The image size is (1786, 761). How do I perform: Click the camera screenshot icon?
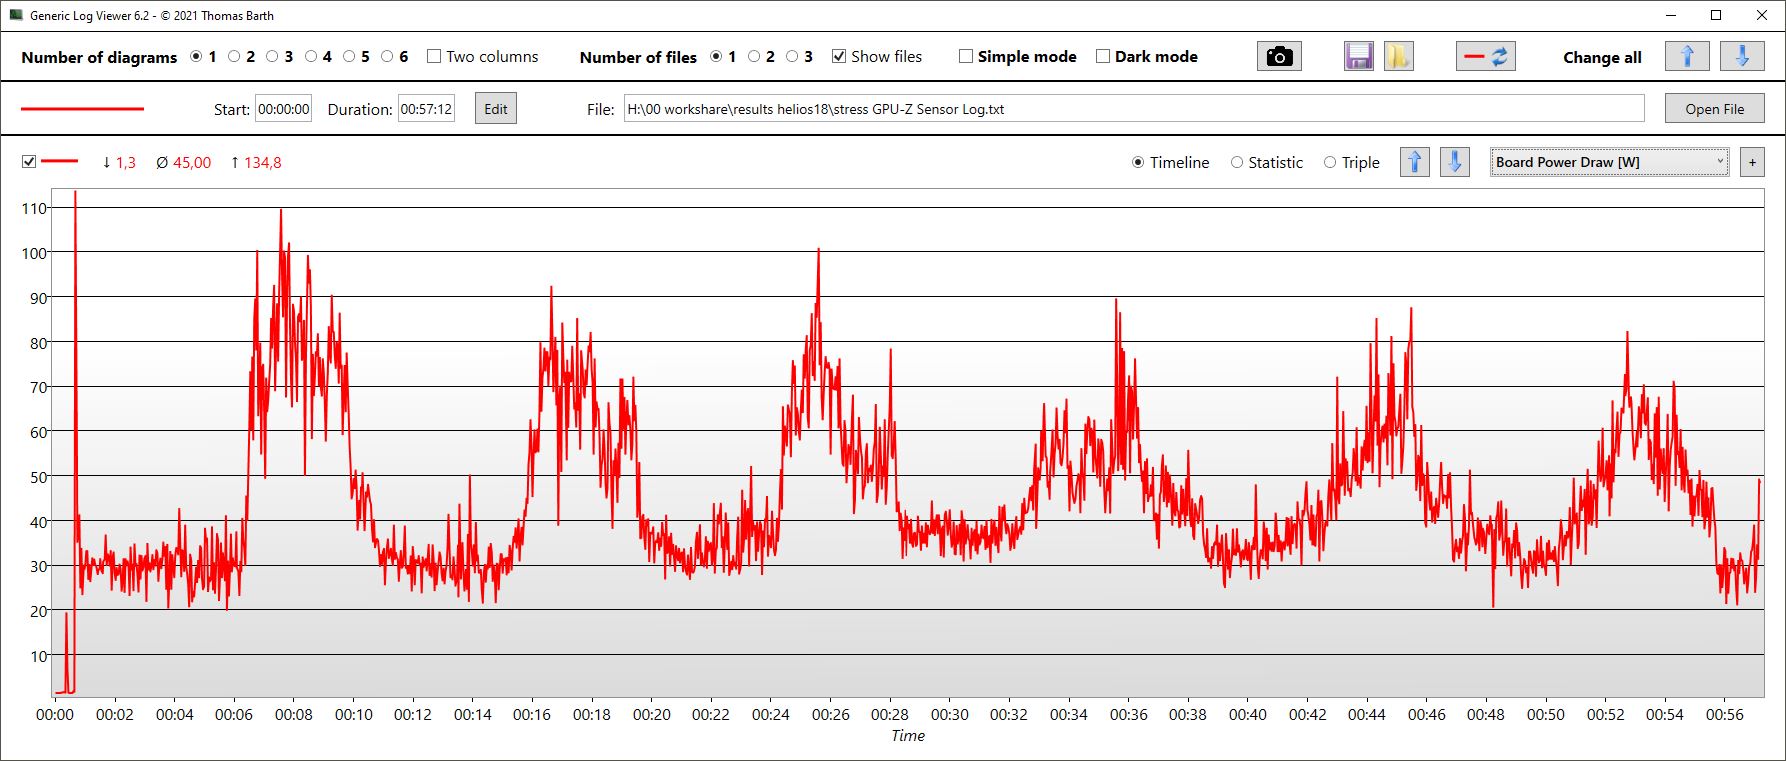pyautogui.click(x=1278, y=57)
